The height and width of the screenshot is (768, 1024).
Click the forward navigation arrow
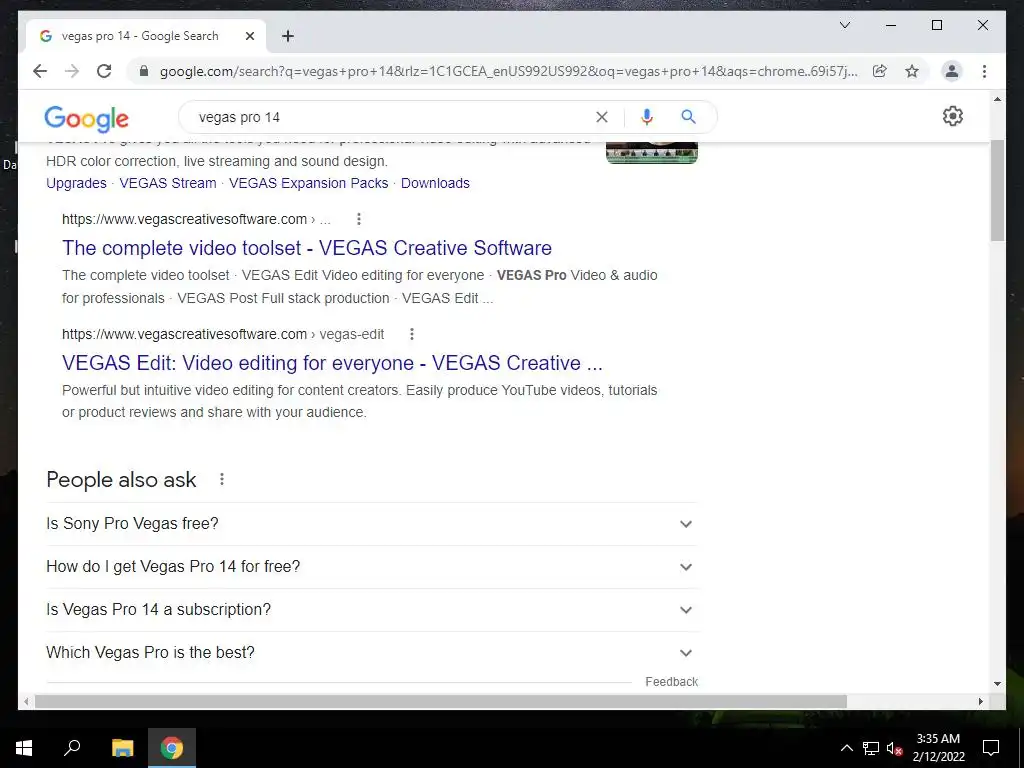pos(72,71)
